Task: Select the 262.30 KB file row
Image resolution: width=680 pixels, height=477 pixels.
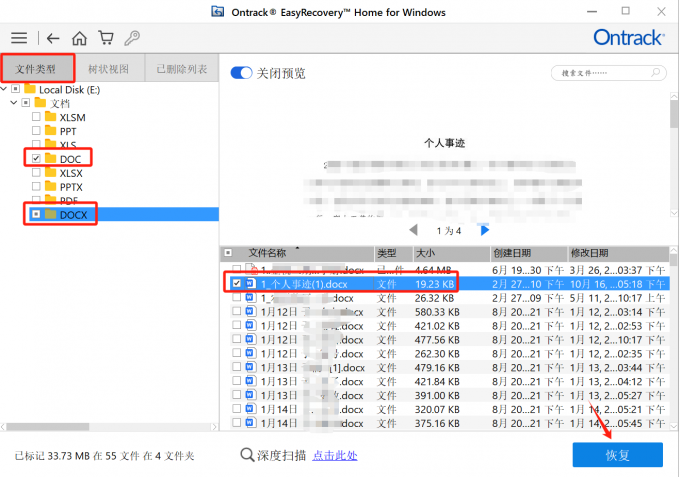Action: [x=445, y=353]
